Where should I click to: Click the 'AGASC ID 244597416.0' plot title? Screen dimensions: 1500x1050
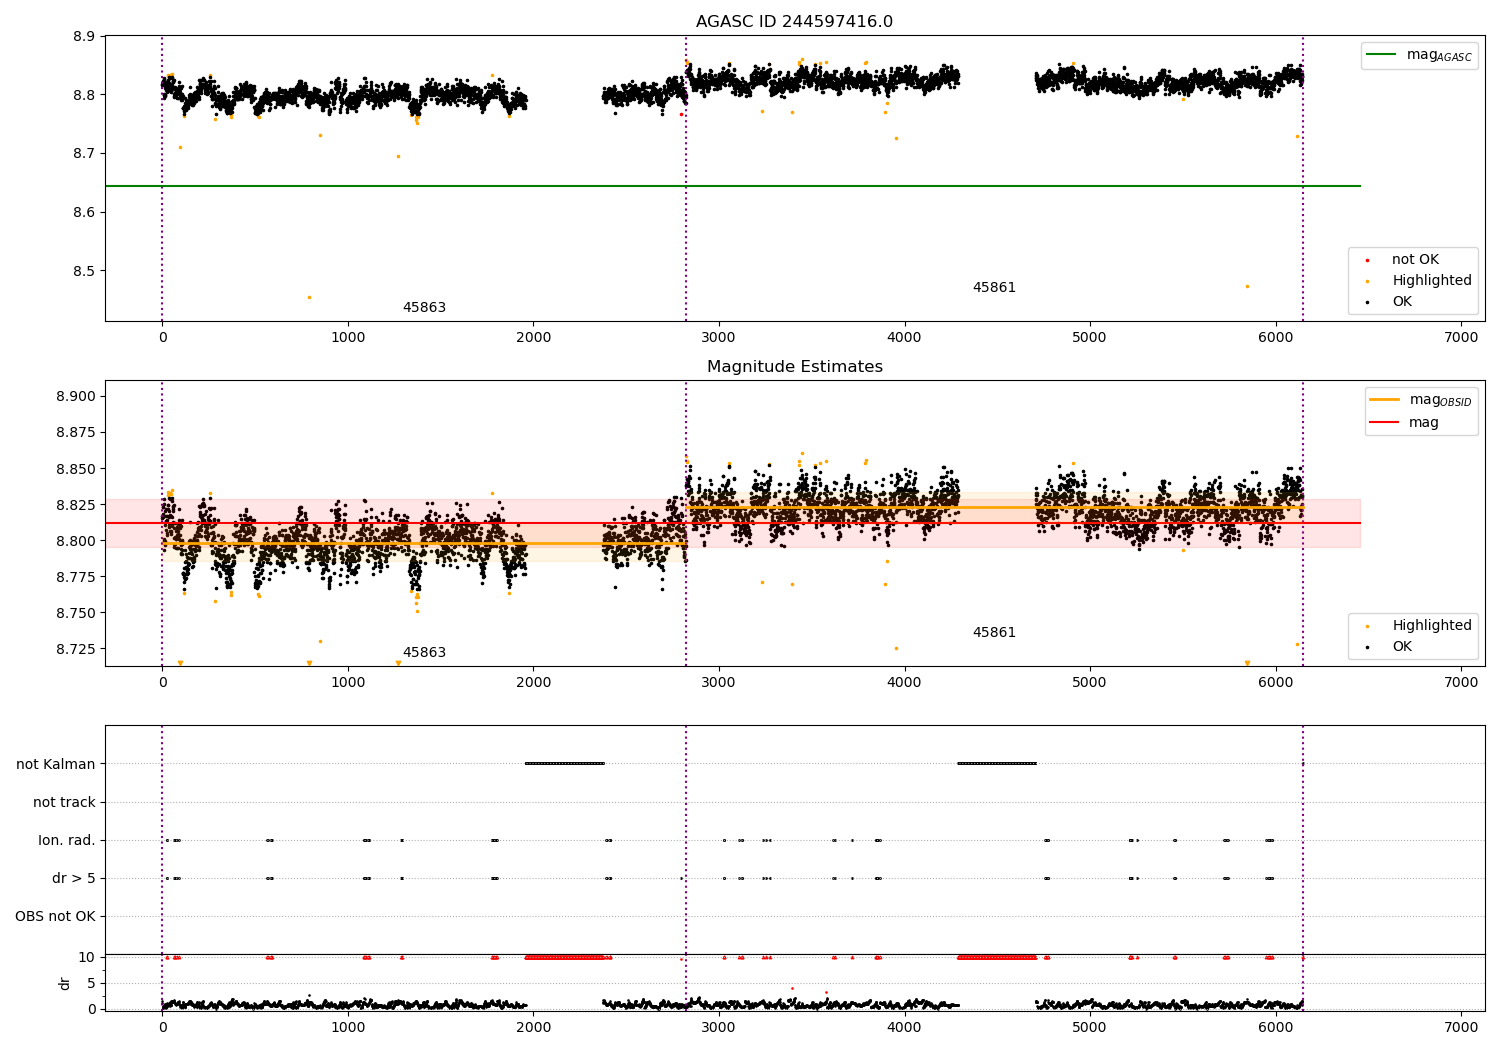794,22
